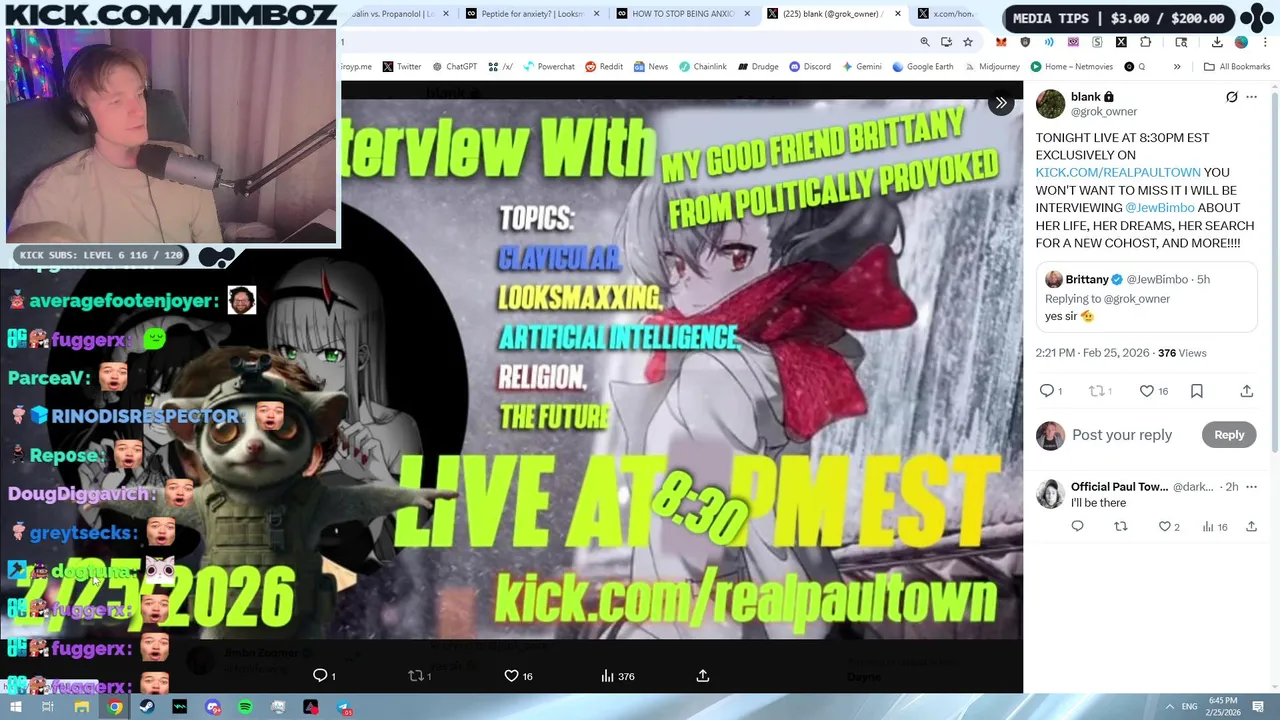
Task: Open the ChatGPT bookmark
Action: (454, 67)
